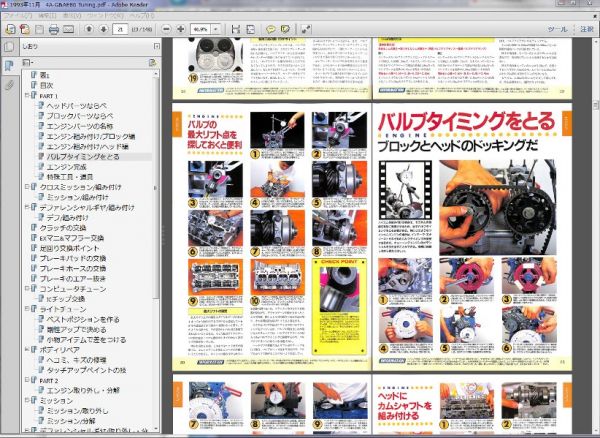Open the ヘルプ(H) menu
This screenshot has height=438, width=600.
[x=142, y=17]
